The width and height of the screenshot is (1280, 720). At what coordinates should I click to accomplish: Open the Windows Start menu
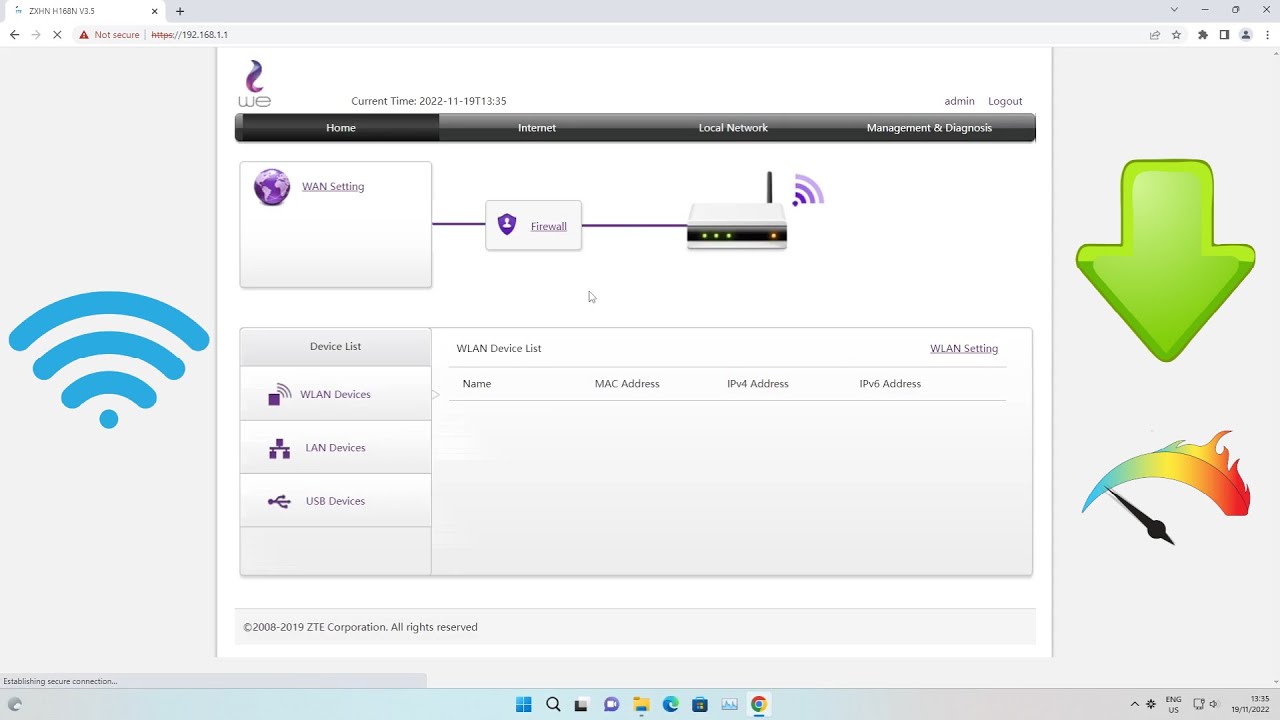coord(524,704)
